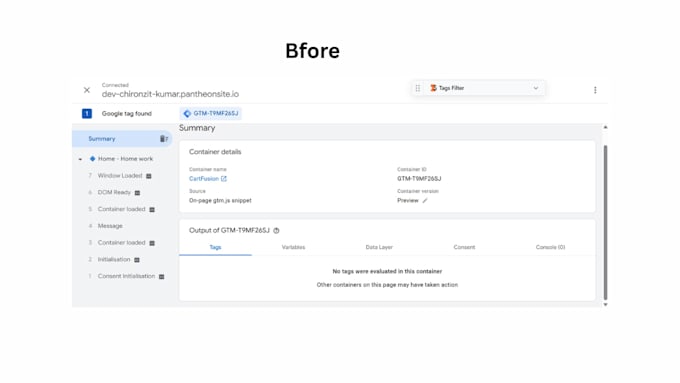Select the Home - Home work page entry
Image resolution: width=680 pixels, height=383 pixels.
pos(125,159)
